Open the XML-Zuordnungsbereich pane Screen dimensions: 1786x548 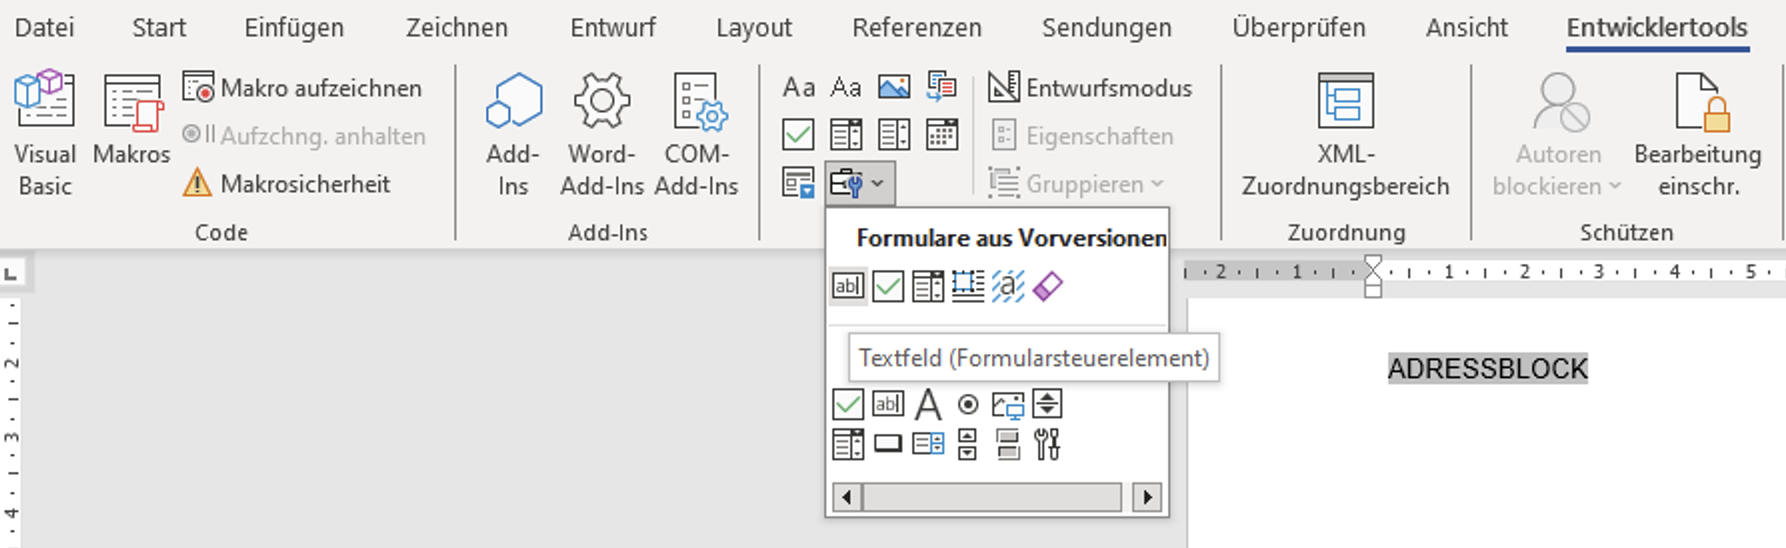tap(1345, 130)
